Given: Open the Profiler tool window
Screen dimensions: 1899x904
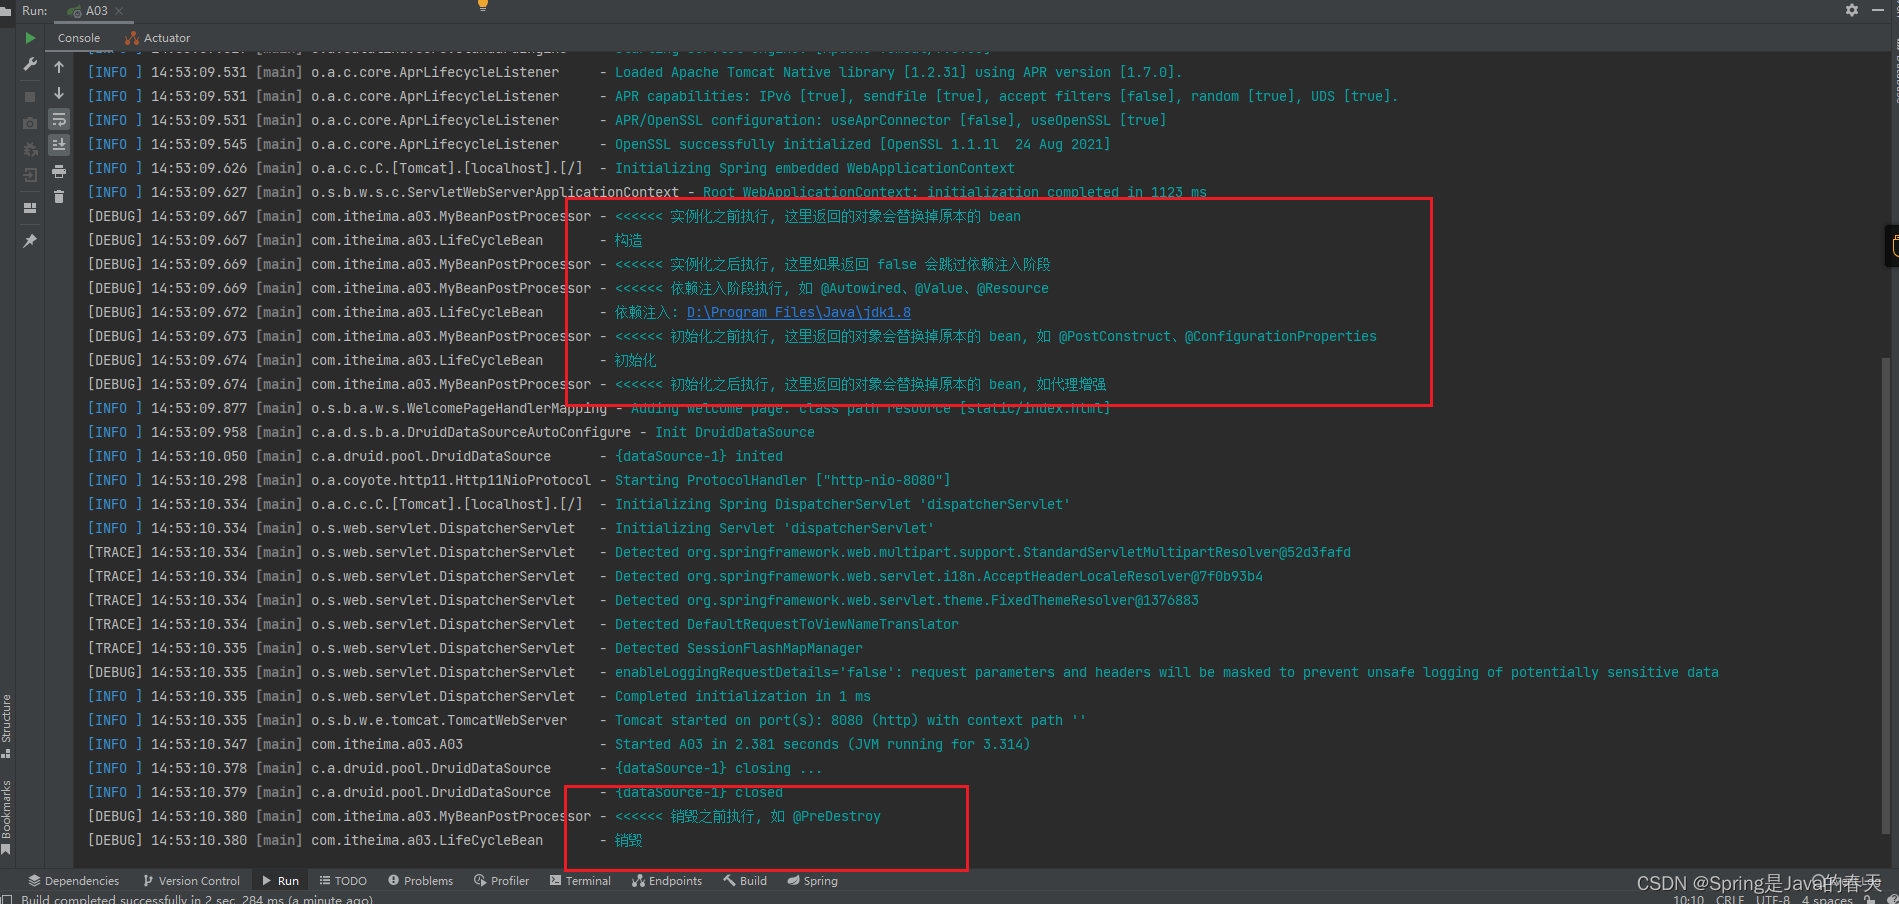Looking at the screenshot, I should (x=502, y=881).
